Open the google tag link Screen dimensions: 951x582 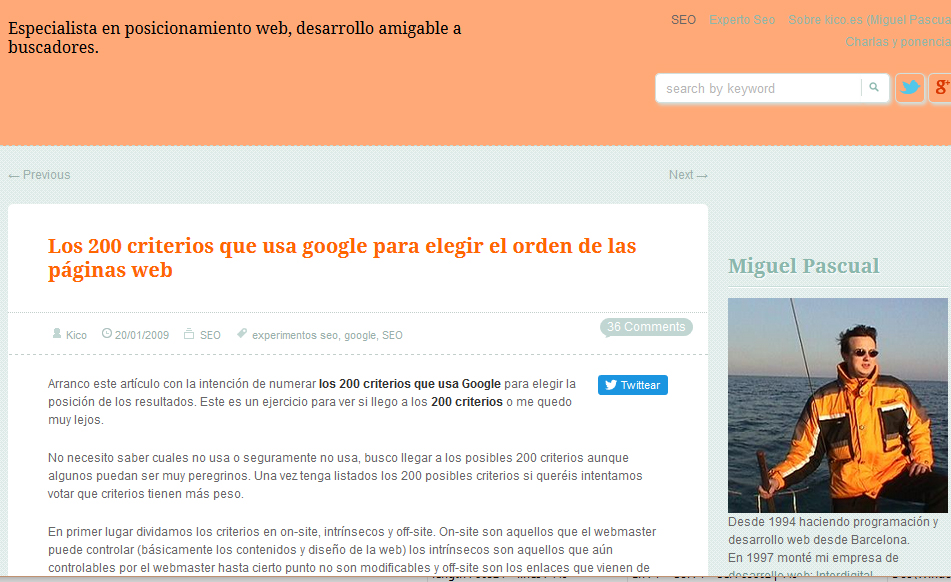(360, 335)
